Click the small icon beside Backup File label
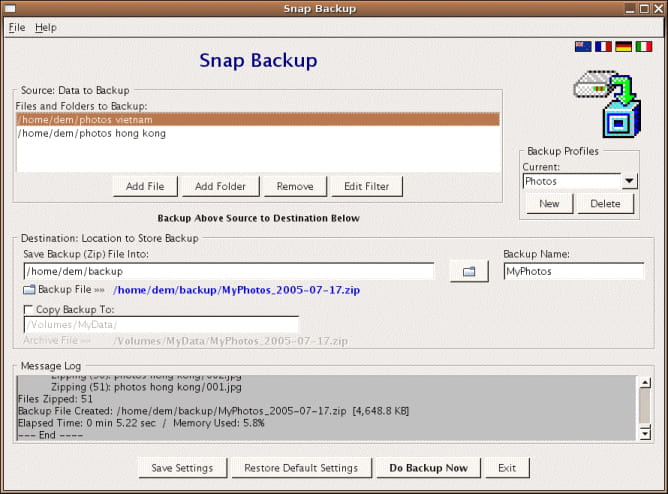668x494 pixels. coord(29,290)
